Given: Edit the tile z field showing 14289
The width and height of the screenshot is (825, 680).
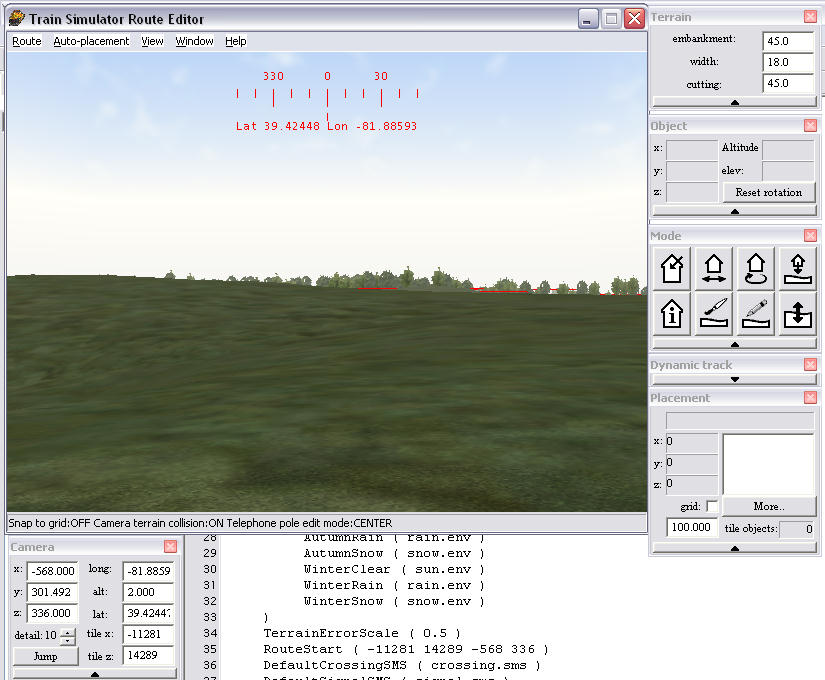Looking at the screenshot, I should (148, 655).
